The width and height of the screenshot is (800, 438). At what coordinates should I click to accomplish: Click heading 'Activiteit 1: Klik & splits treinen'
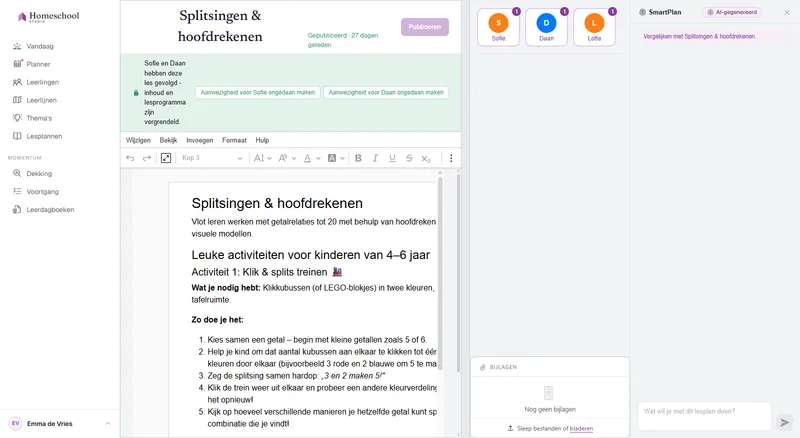click(x=267, y=272)
